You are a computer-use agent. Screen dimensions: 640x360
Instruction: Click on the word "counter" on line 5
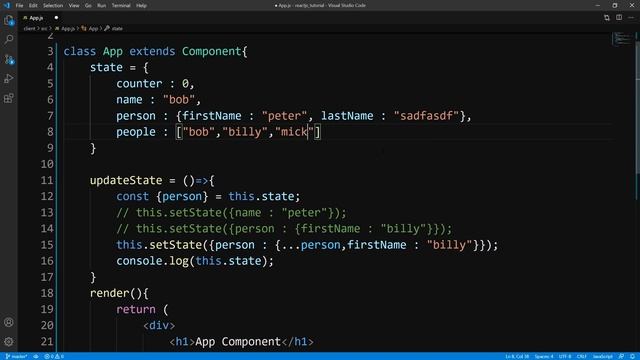coord(139,83)
